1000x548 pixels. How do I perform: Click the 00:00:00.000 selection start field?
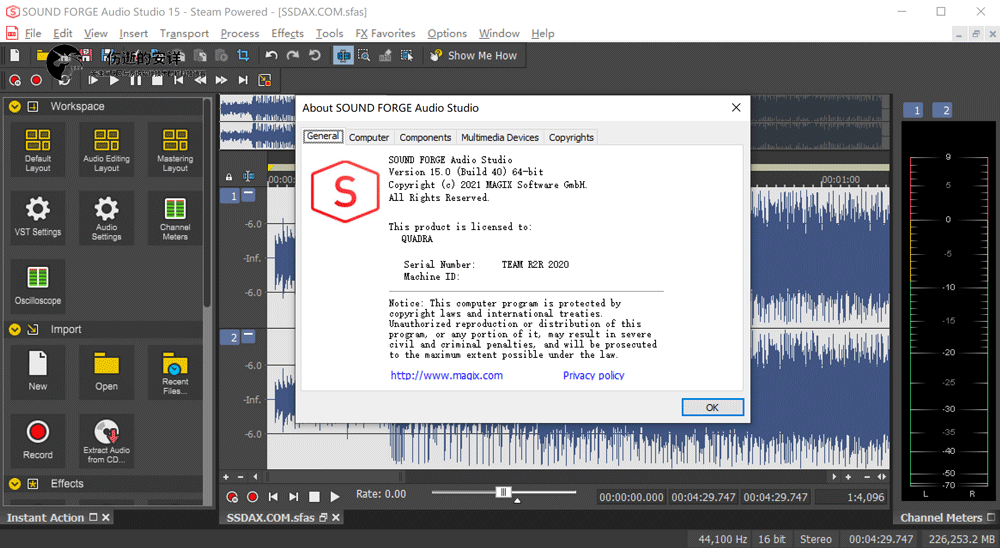coord(631,497)
